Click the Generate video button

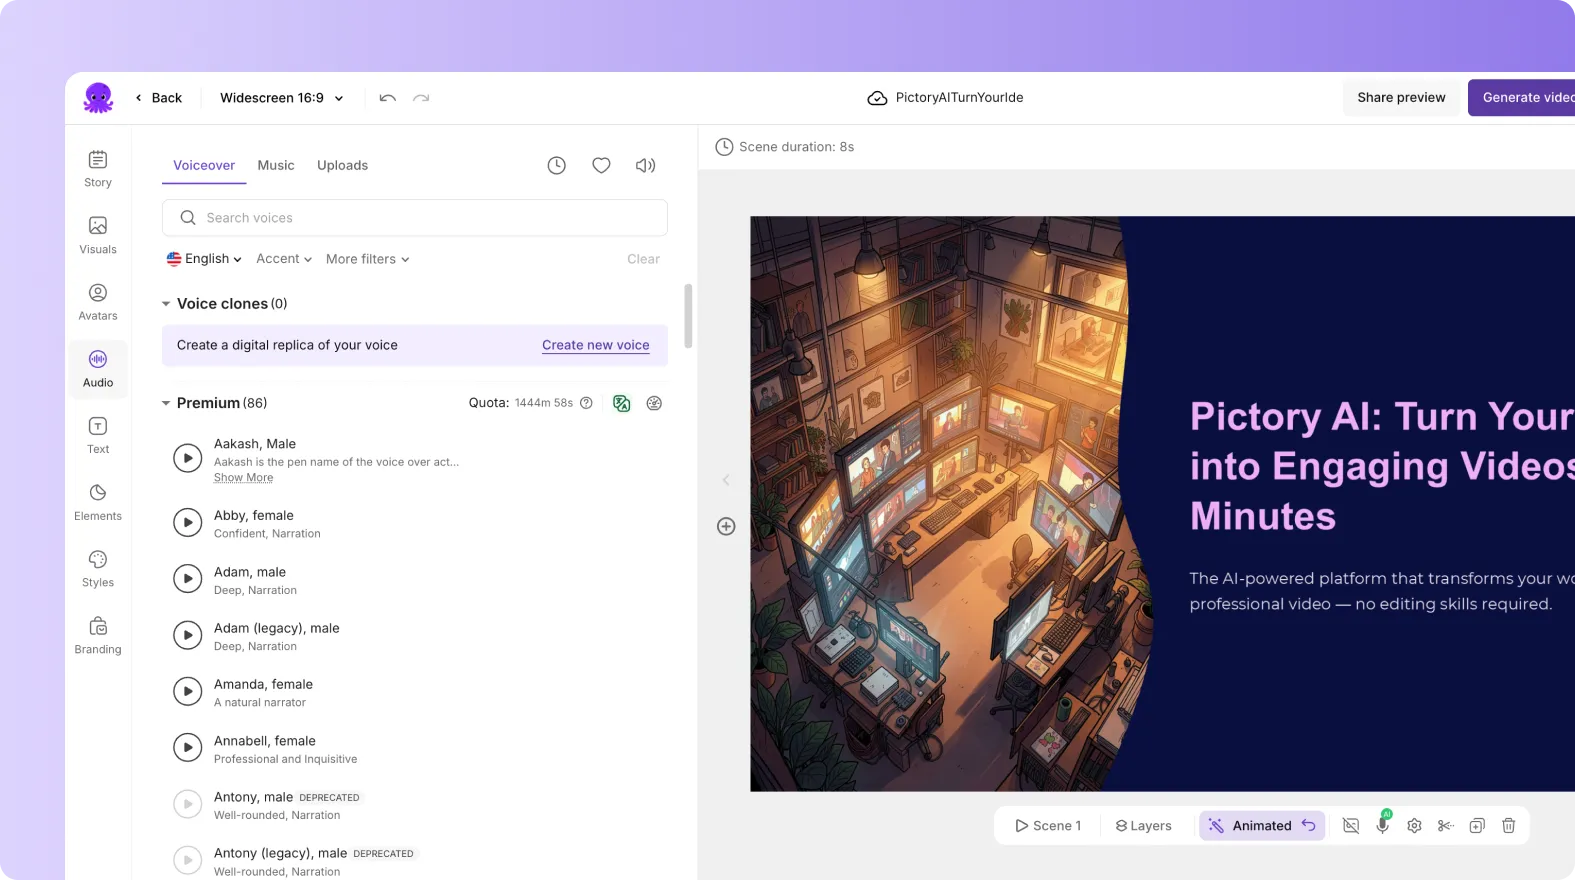pyautogui.click(x=1521, y=98)
